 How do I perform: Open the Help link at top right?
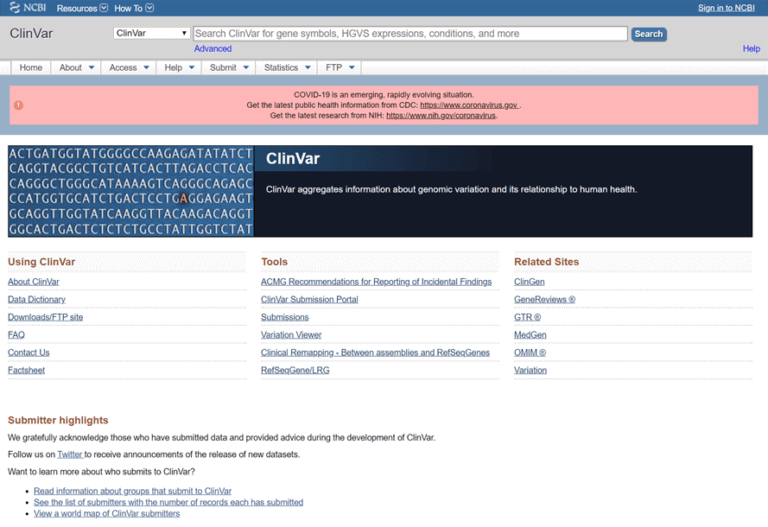click(750, 48)
